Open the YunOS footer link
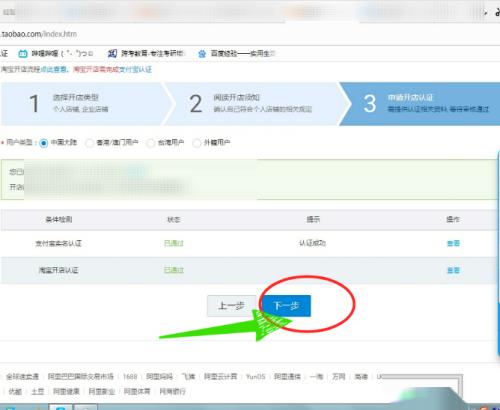This screenshot has width=500, height=410. [255, 377]
